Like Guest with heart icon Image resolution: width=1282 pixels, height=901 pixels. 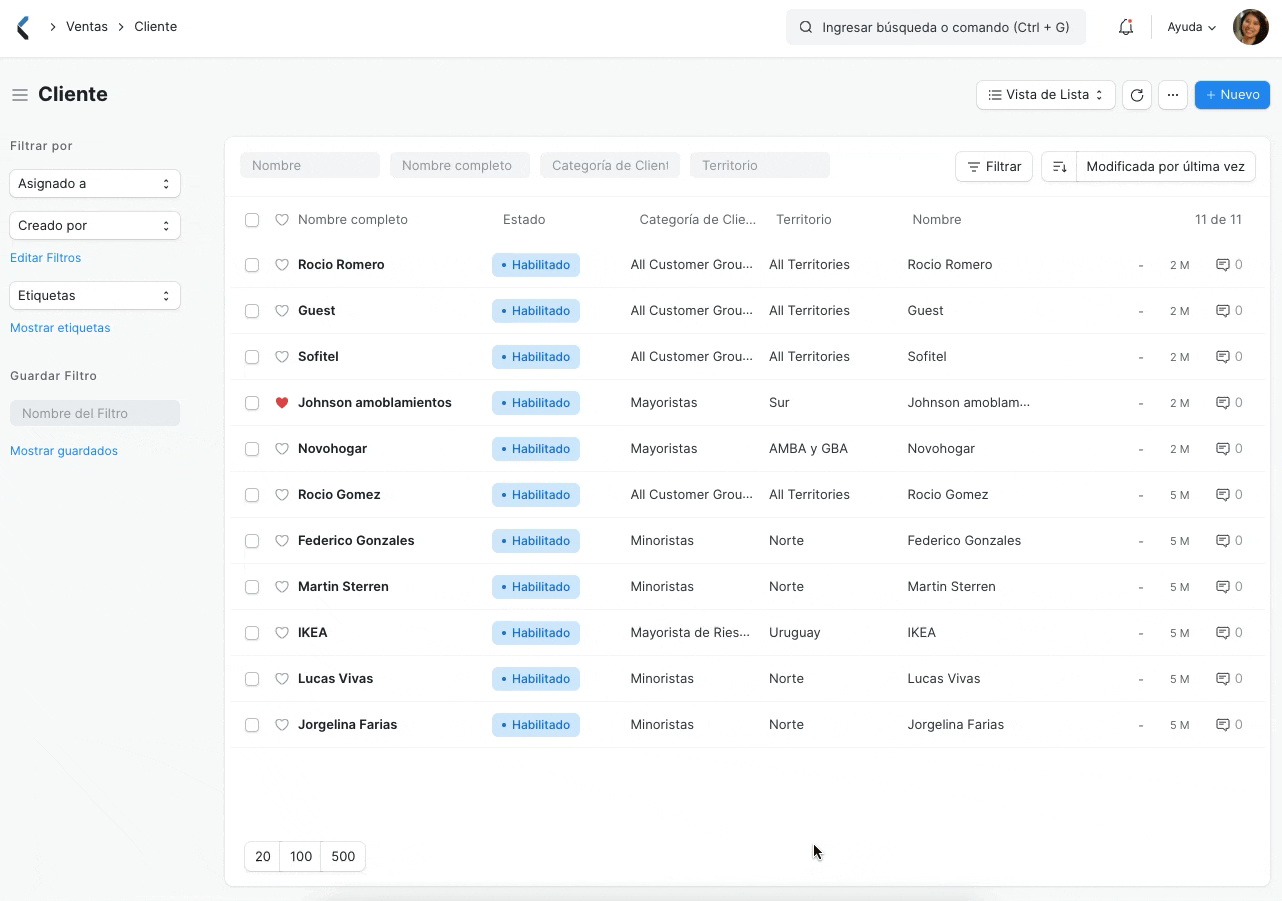pyautogui.click(x=282, y=311)
